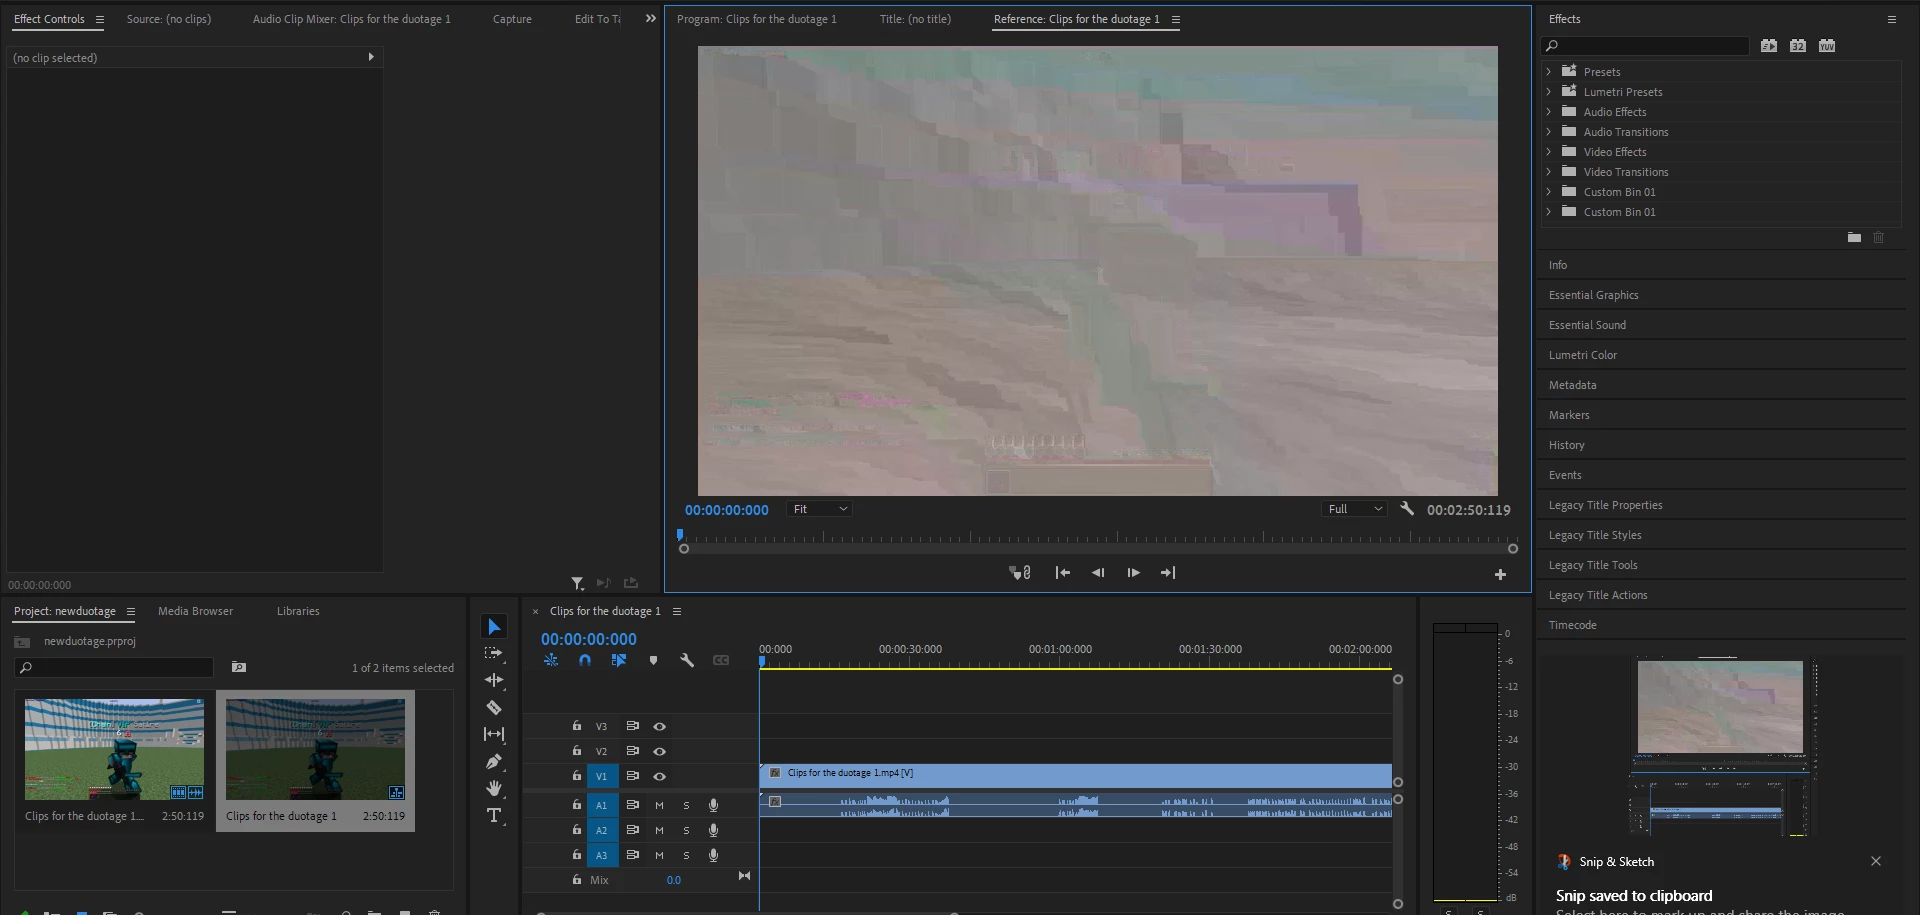Image resolution: width=1920 pixels, height=915 pixels.
Task: Switch to the Effect Controls tab
Action: [49, 19]
